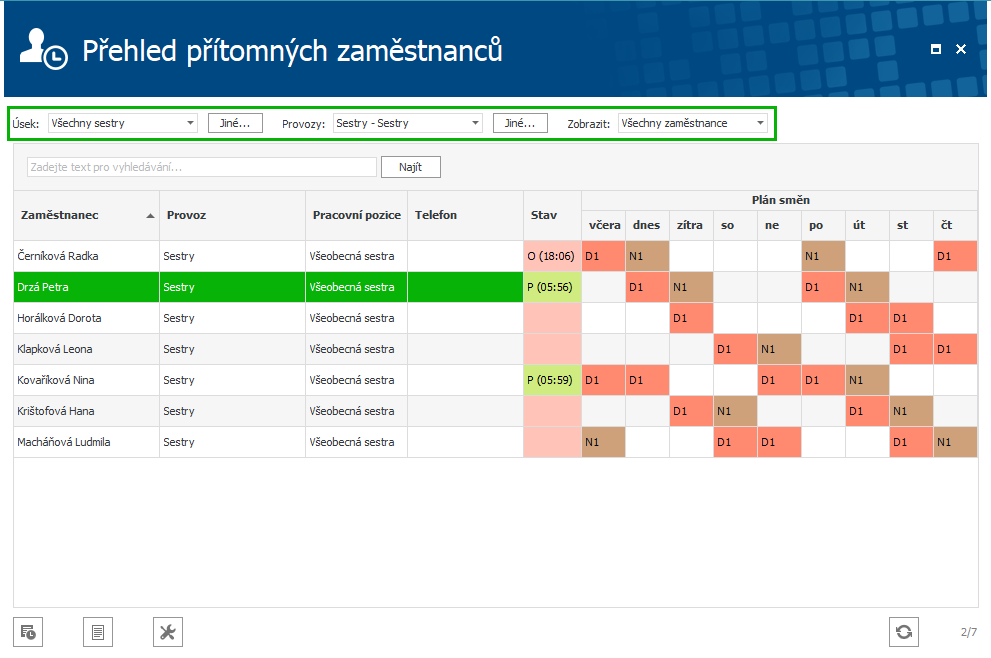Click Černíková Radka's včera D1 shift cell
This screenshot has height=658, width=991.
pyautogui.click(x=604, y=256)
